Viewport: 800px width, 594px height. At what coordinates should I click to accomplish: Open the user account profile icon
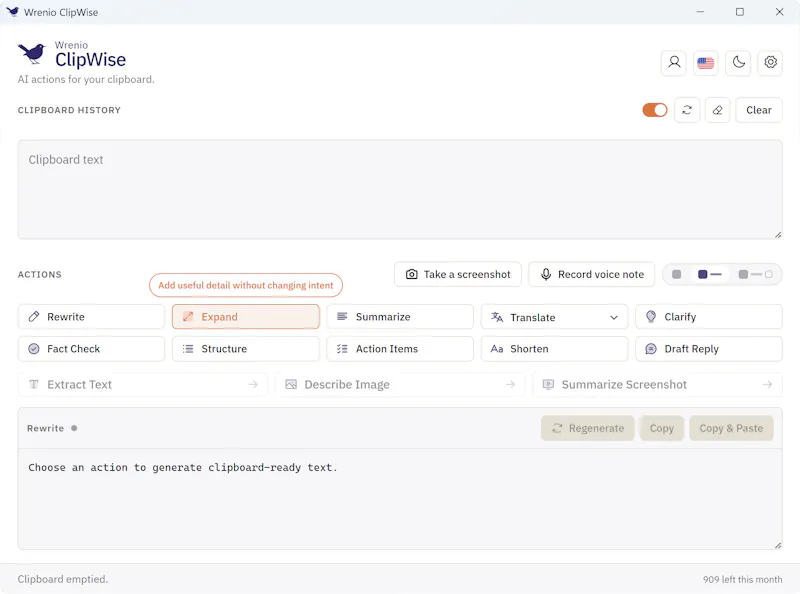pyautogui.click(x=674, y=63)
